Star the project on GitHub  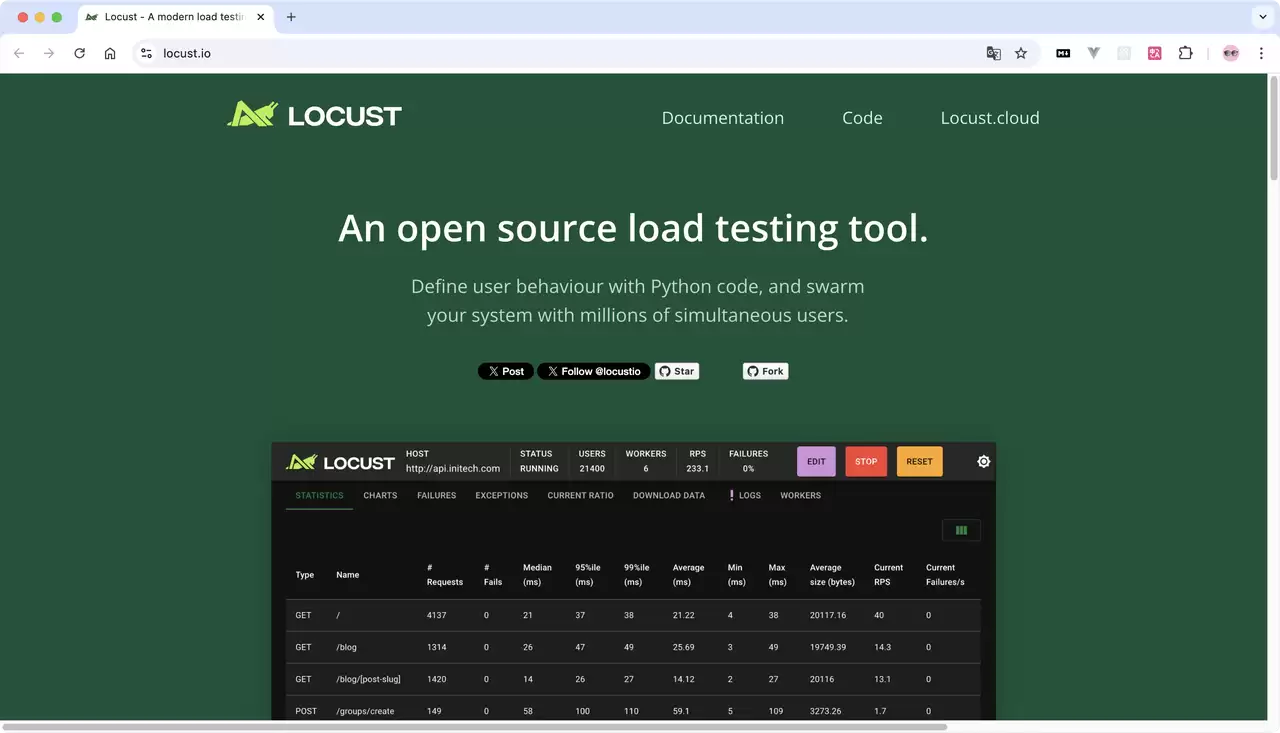click(677, 371)
